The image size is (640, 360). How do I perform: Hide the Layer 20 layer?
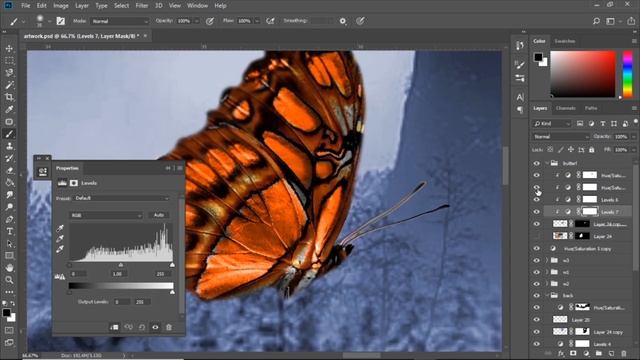click(536, 320)
